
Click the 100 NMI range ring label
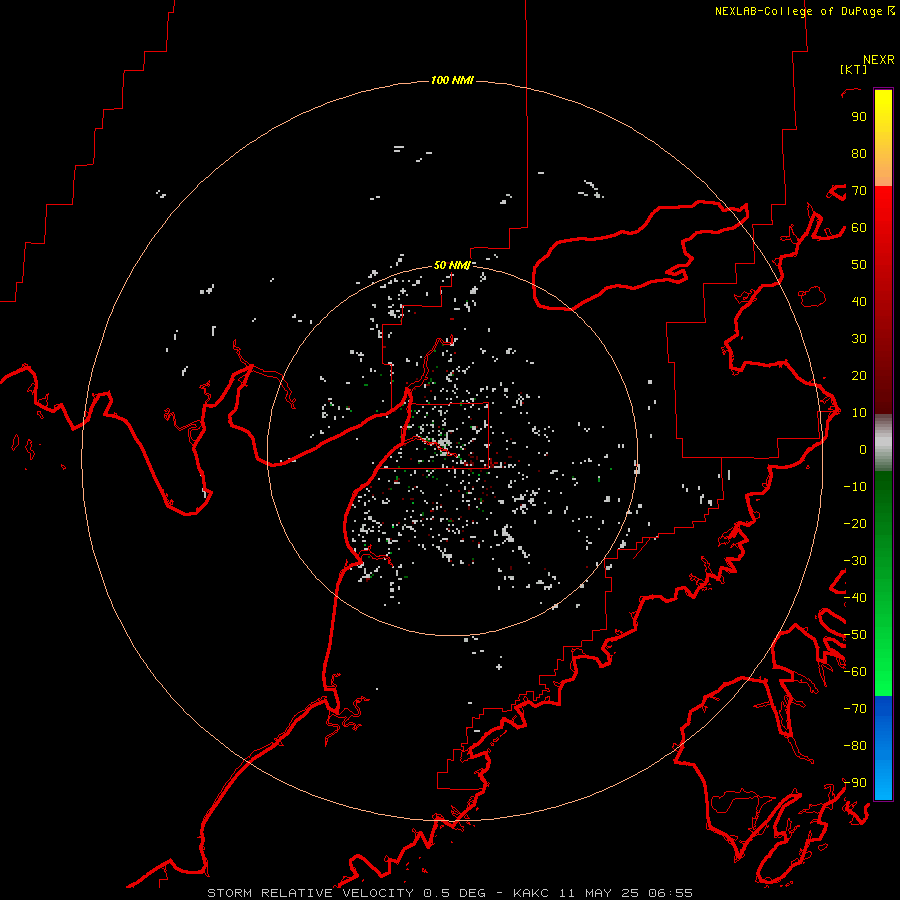[452, 80]
